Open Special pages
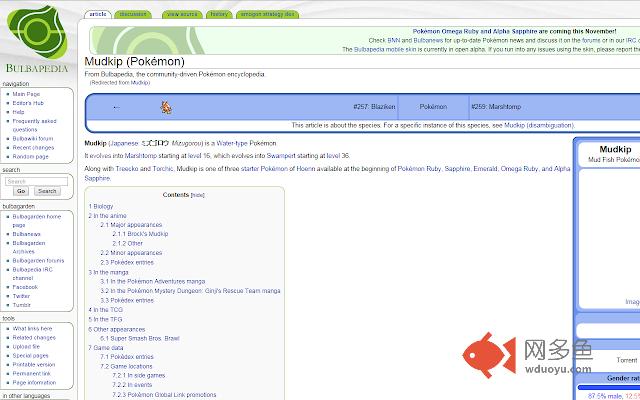 (x=30, y=356)
